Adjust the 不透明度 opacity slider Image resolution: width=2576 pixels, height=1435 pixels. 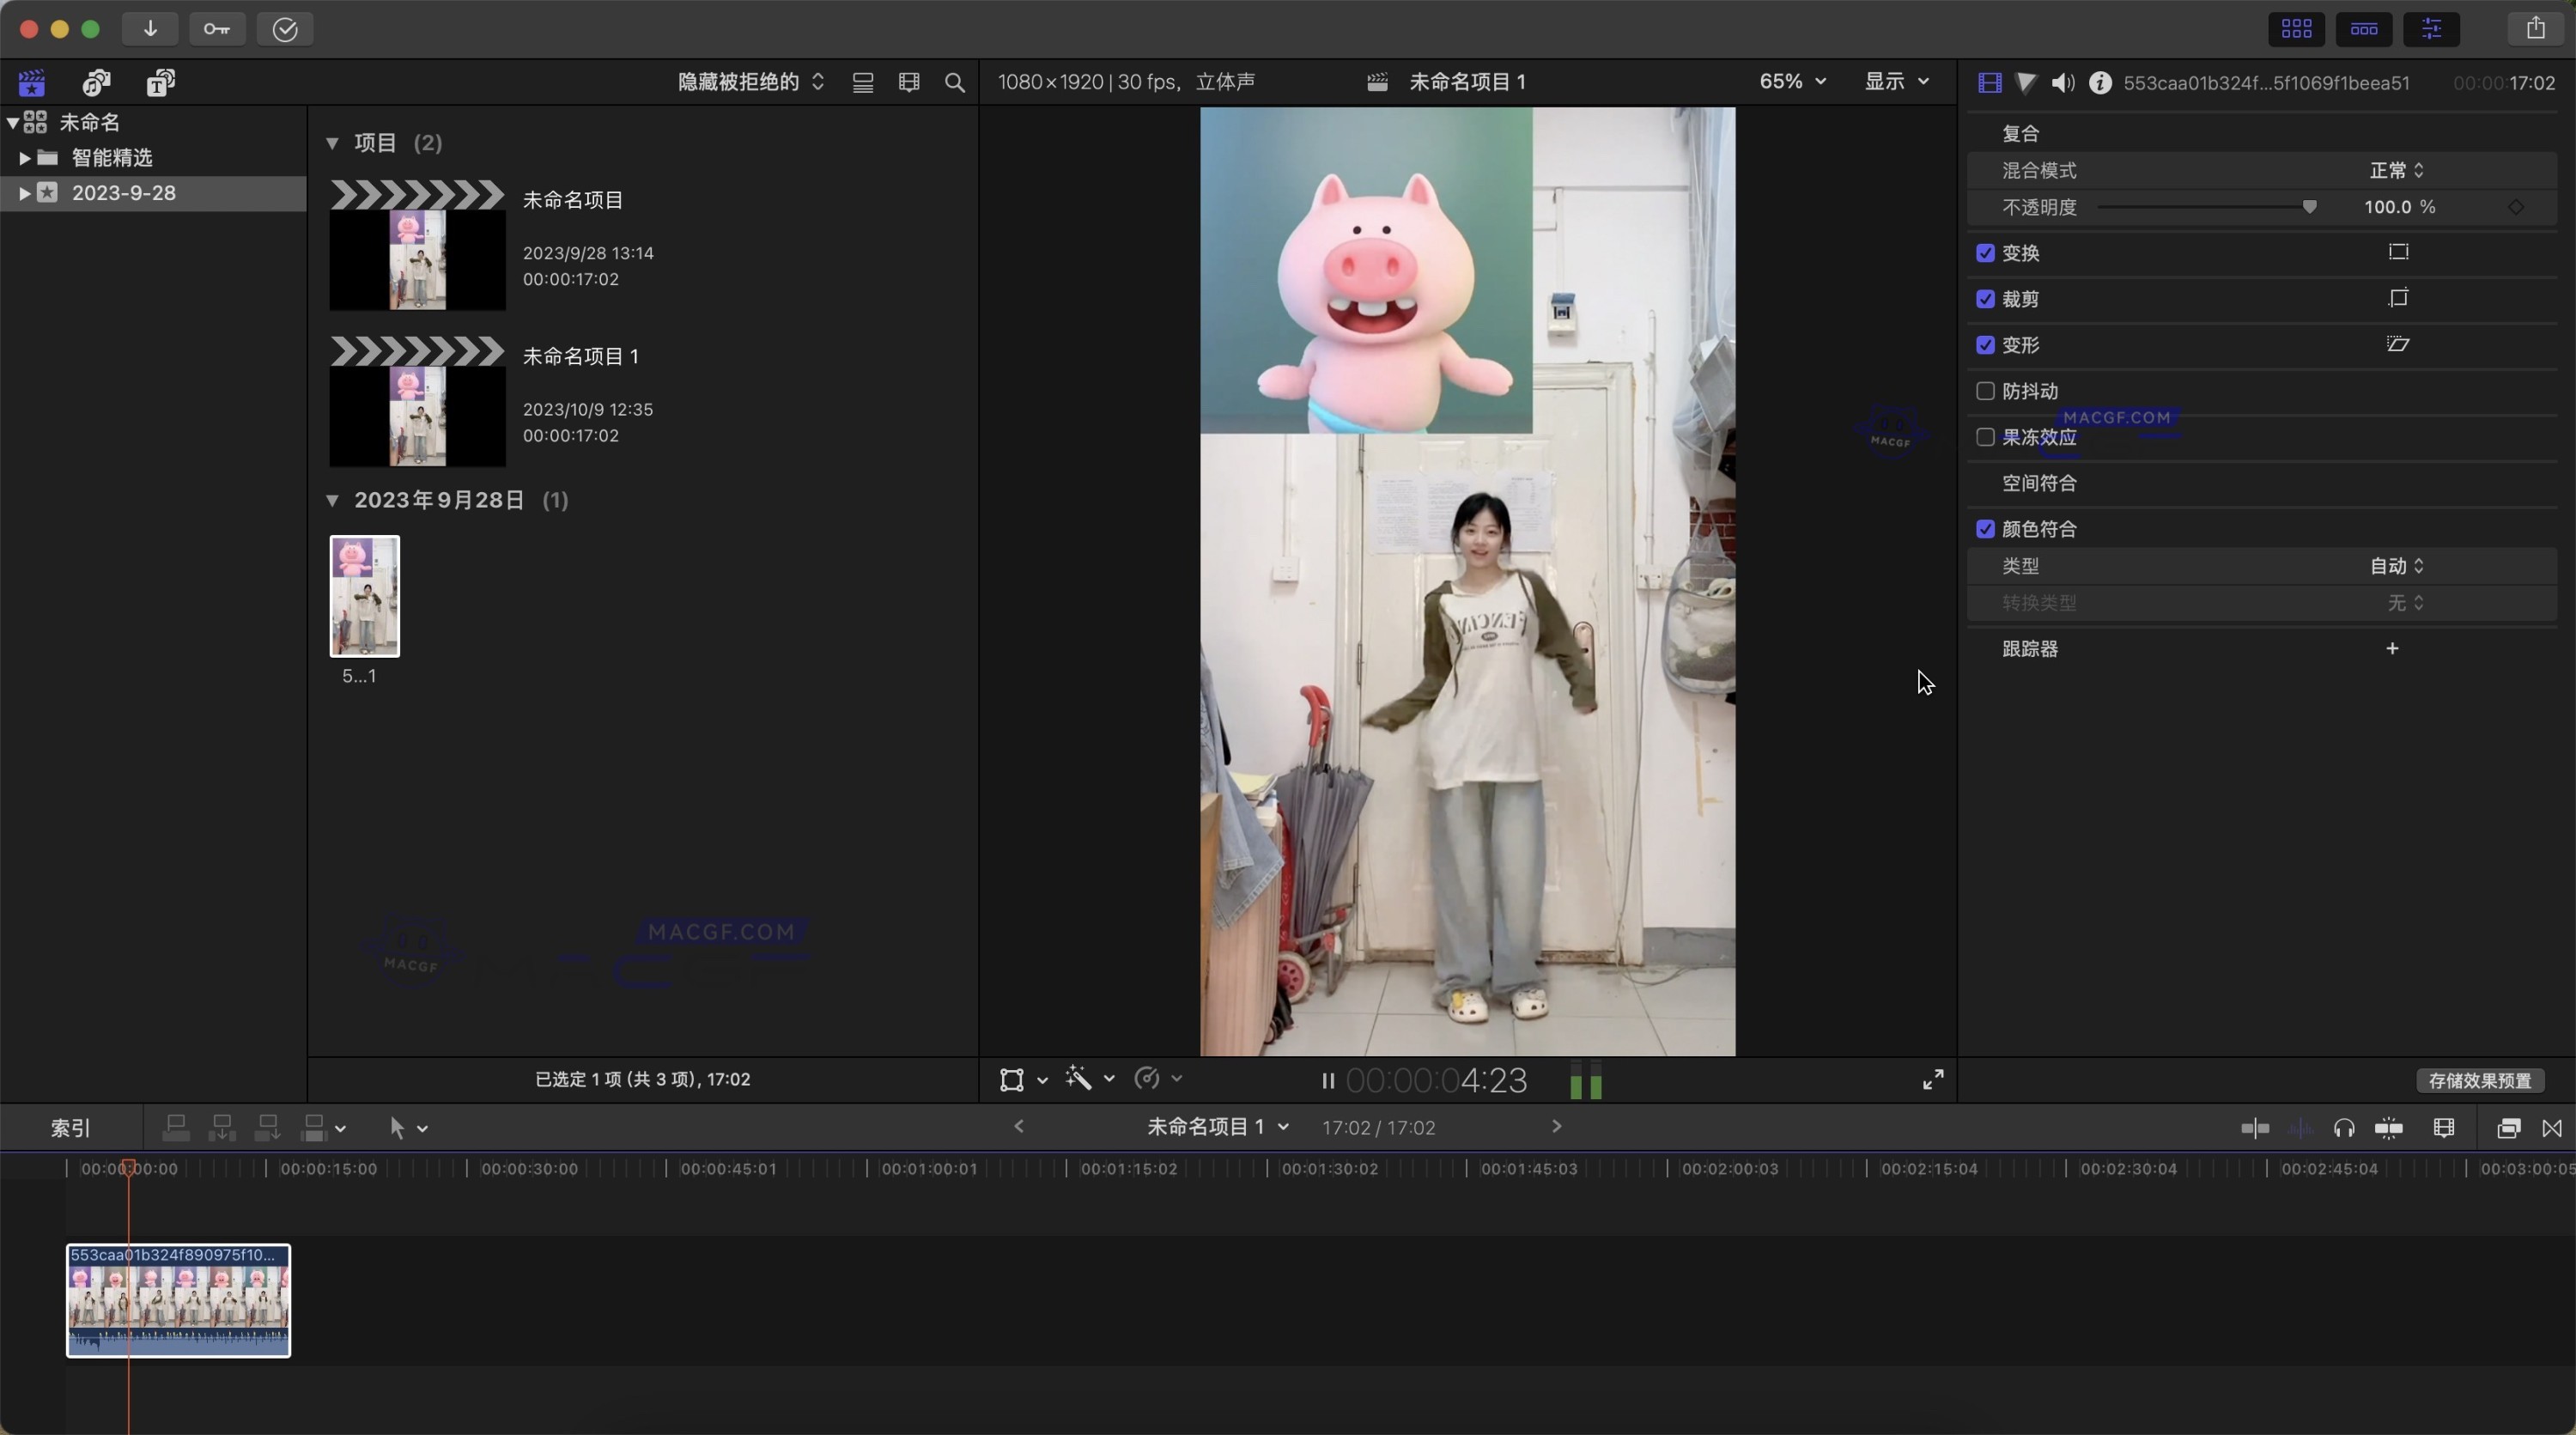click(x=2310, y=207)
